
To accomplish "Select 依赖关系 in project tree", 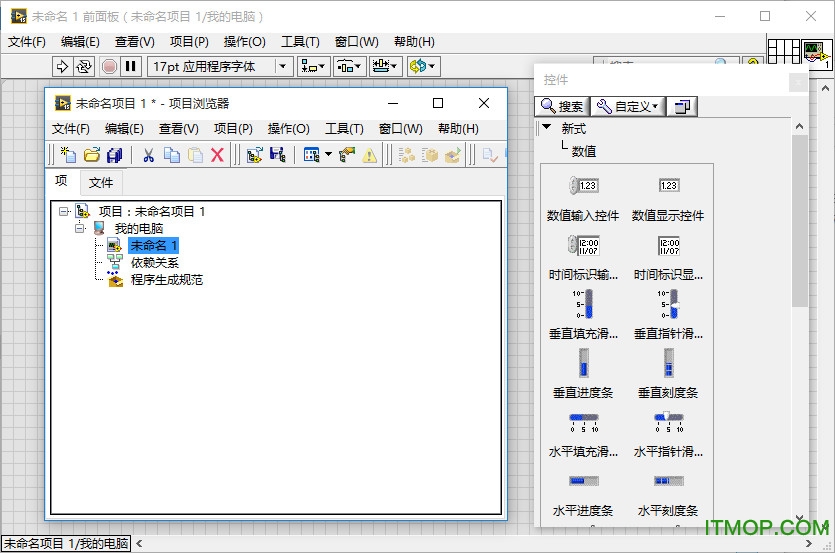I will [x=155, y=263].
